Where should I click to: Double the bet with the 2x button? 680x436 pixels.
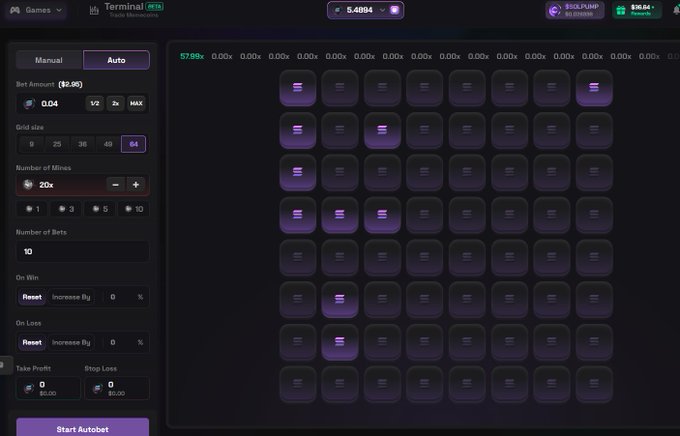click(x=115, y=103)
